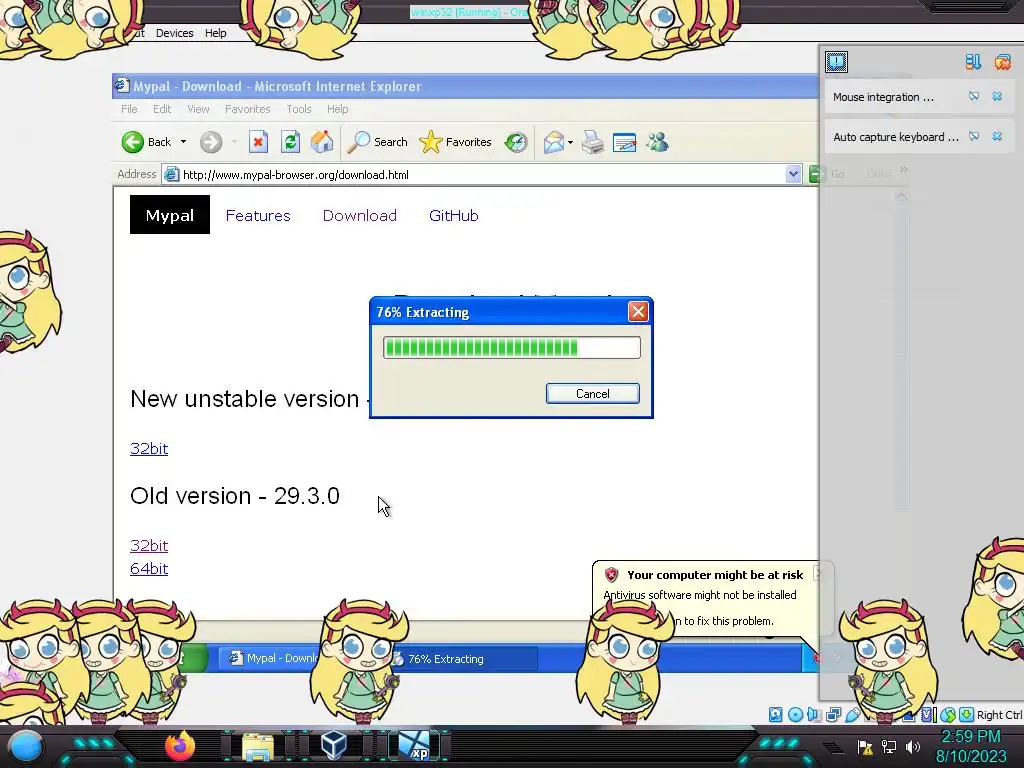Close the 76% Extracting dialog

pyautogui.click(x=638, y=312)
